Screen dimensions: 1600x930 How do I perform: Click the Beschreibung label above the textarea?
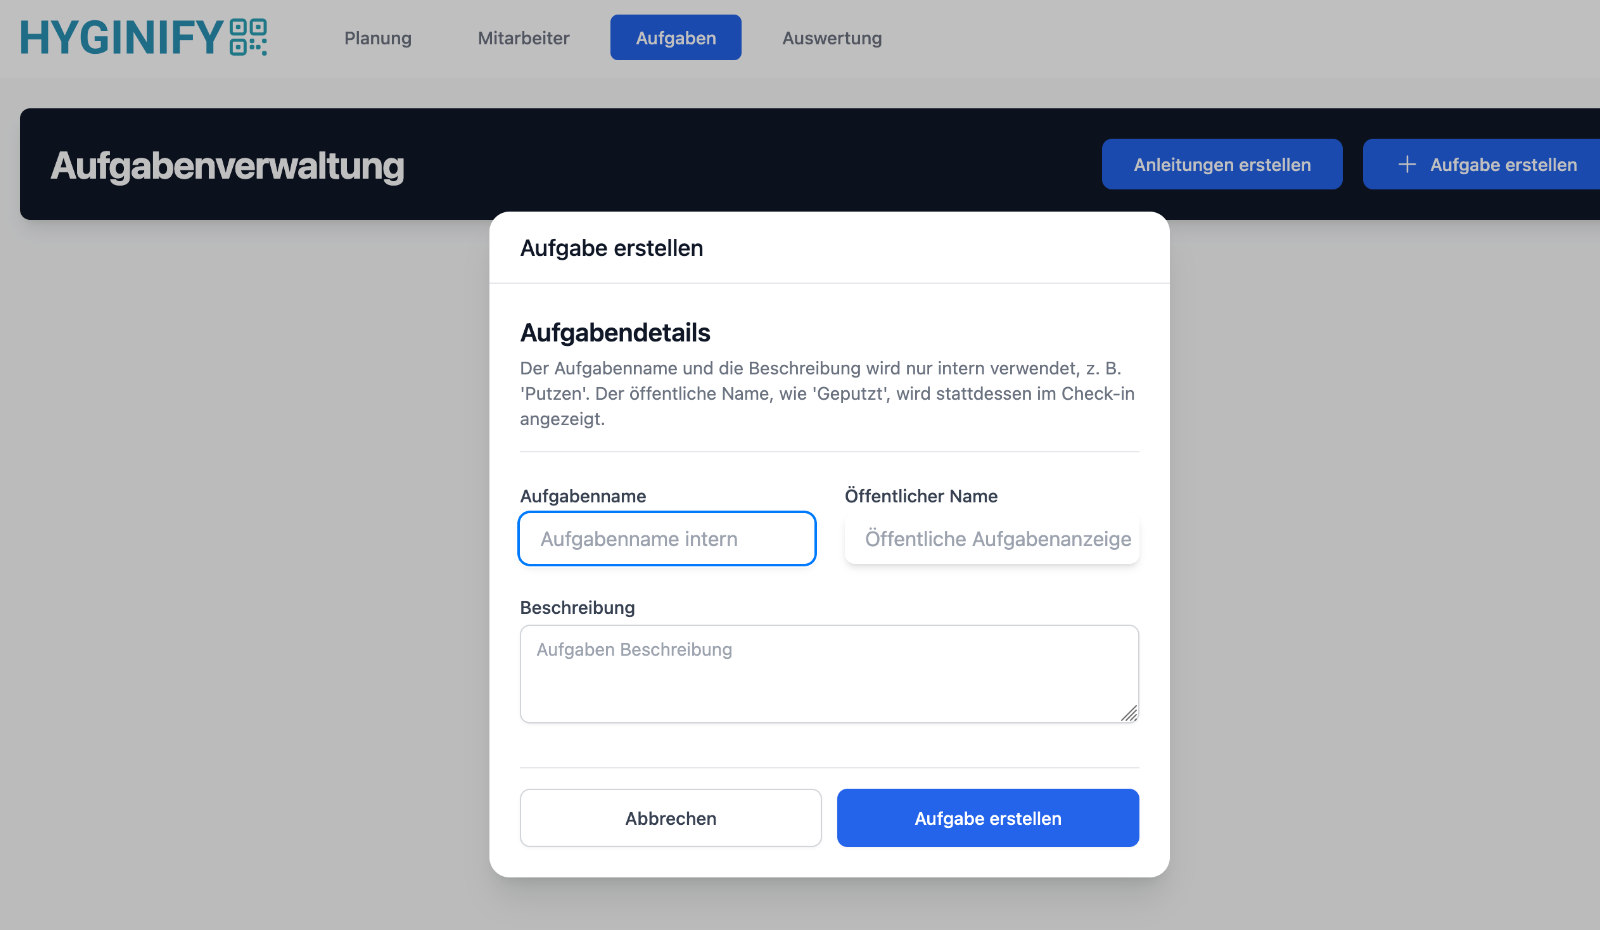tap(577, 608)
